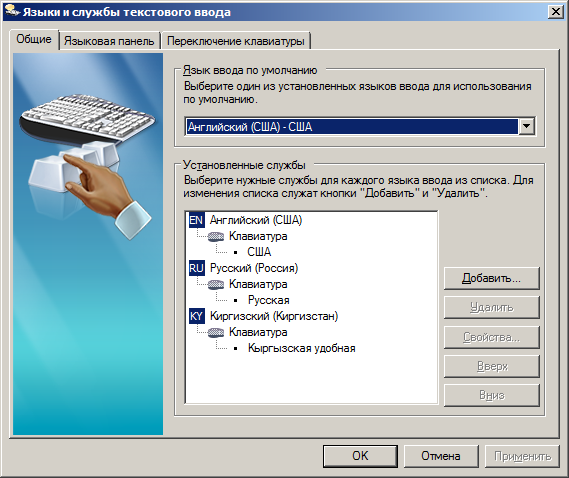
Task: Open the Переключение клавиатуры tab
Action: tap(236, 41)
